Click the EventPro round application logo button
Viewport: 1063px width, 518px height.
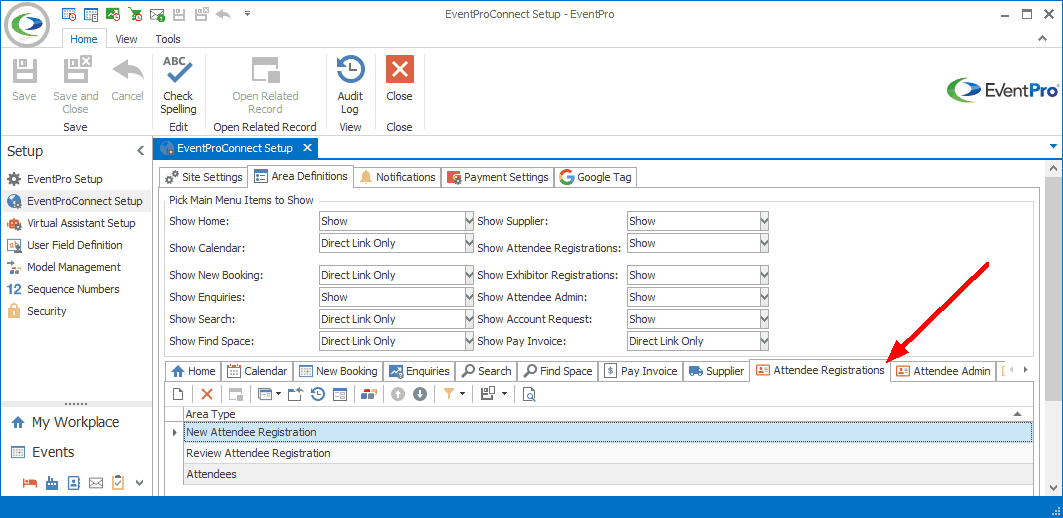point(27,25)
